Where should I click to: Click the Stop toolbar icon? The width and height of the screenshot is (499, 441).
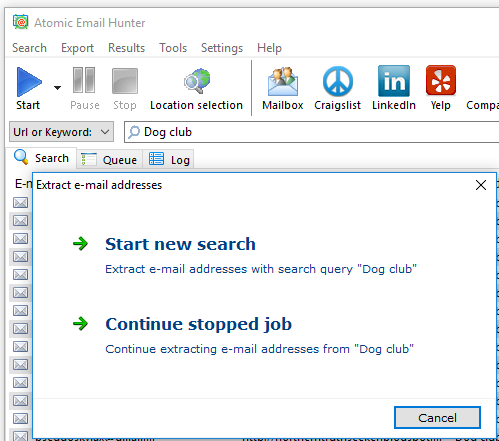125,81
